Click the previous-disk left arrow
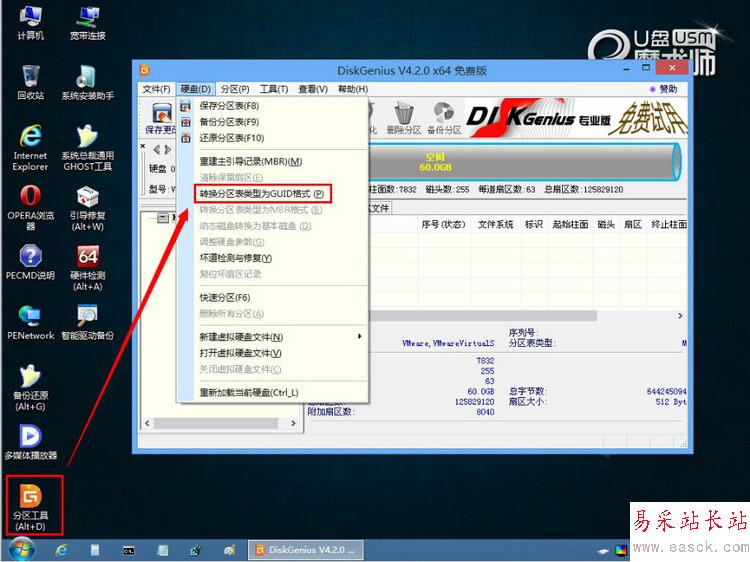Image resolution: width=750 pixels, height=562 pixels. (x=156, y=150)
